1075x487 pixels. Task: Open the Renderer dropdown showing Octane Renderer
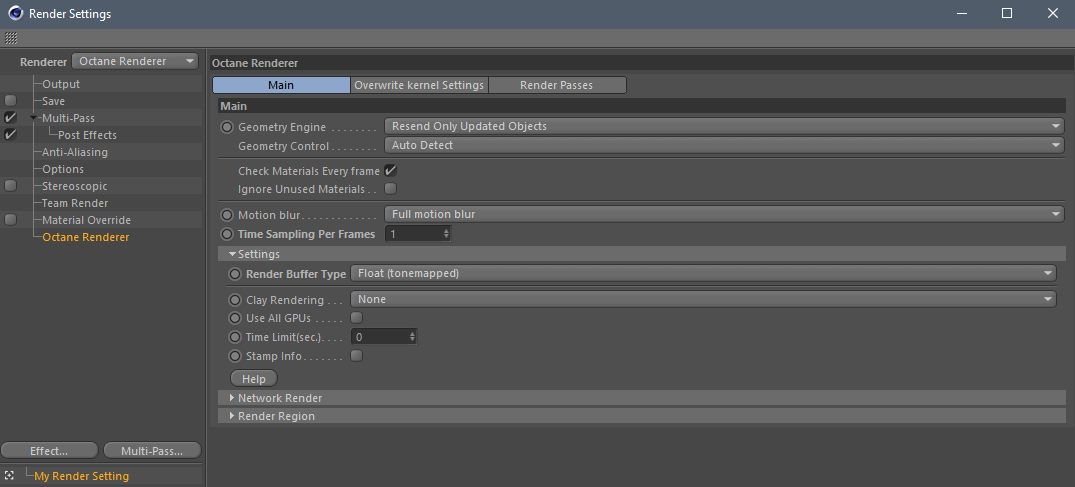click(134, 61)
